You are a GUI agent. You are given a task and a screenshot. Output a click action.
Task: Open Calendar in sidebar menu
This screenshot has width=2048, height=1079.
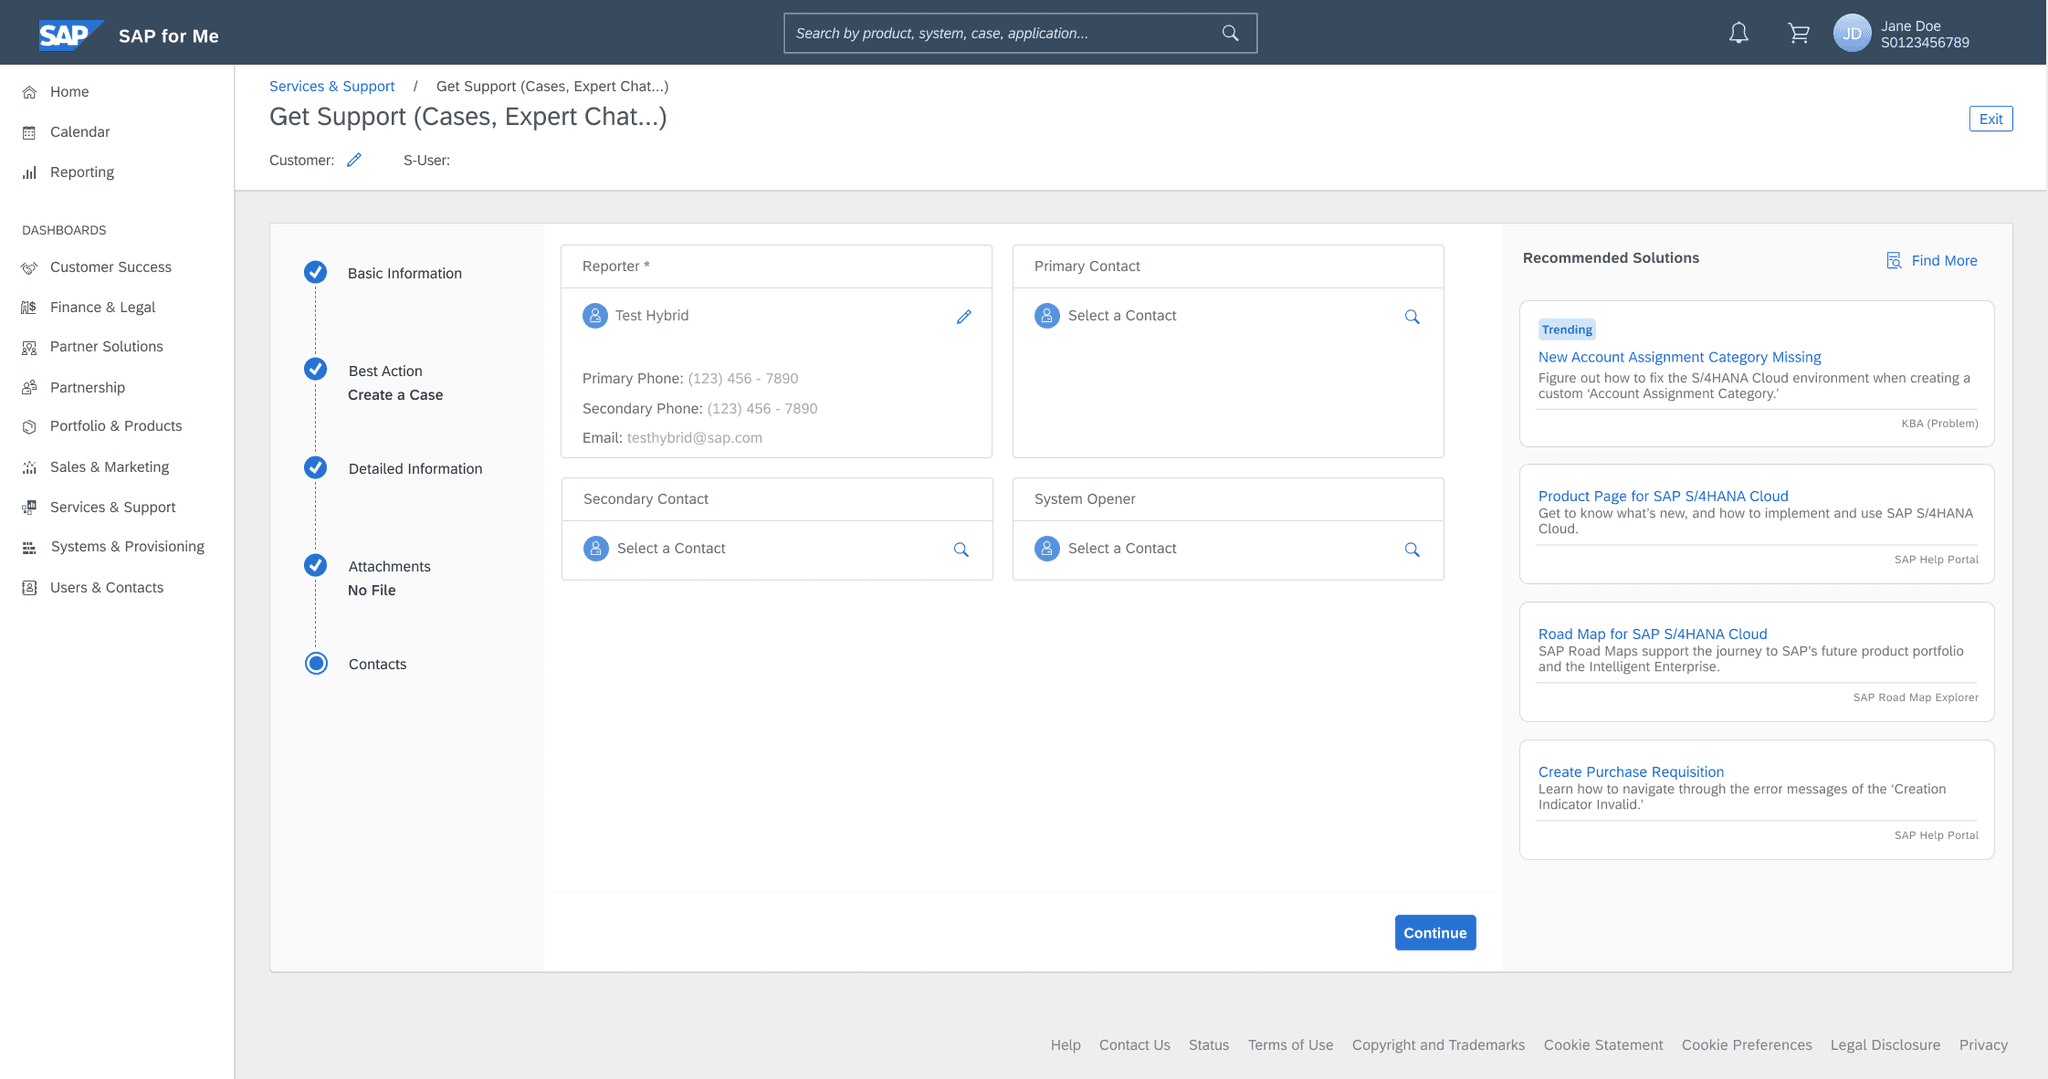click(80, 132)
